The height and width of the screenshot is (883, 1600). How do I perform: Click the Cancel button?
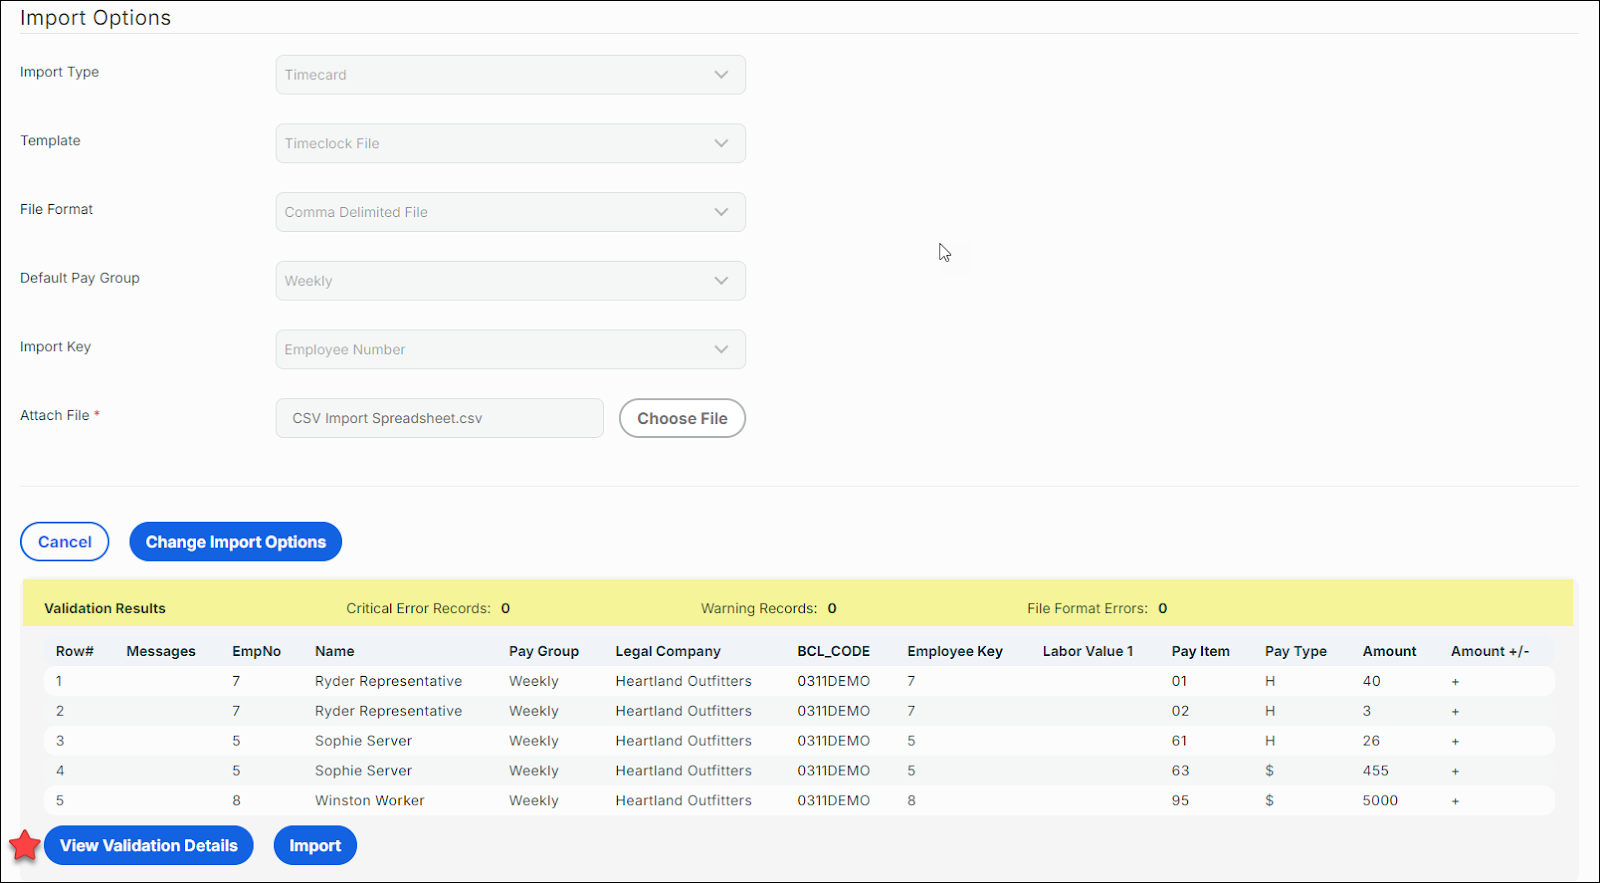(65, 542)
